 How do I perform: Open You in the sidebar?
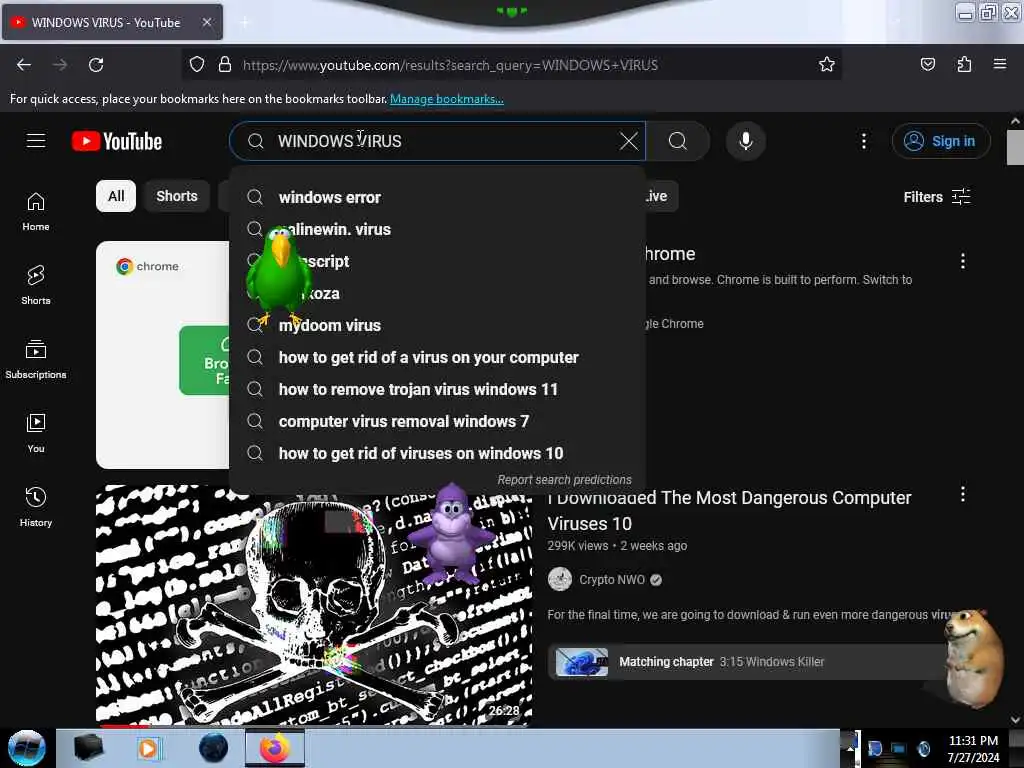point(36,433)
